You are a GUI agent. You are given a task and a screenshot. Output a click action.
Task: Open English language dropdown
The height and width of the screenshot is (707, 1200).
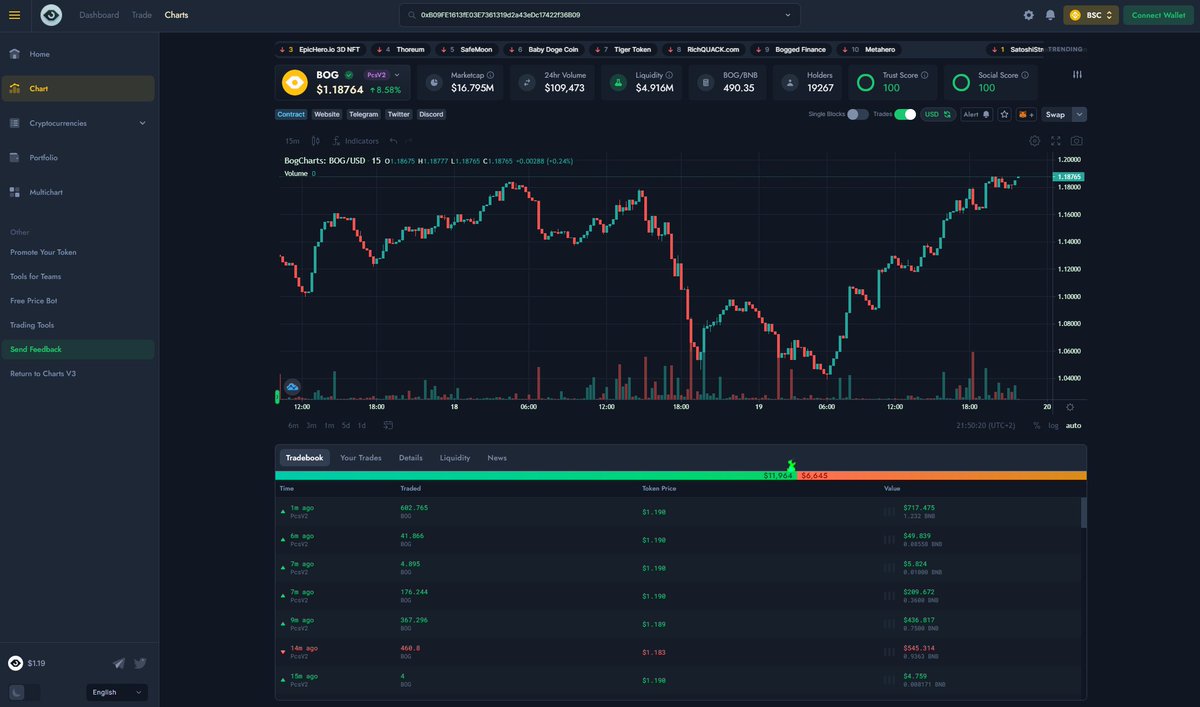point(117,692)
